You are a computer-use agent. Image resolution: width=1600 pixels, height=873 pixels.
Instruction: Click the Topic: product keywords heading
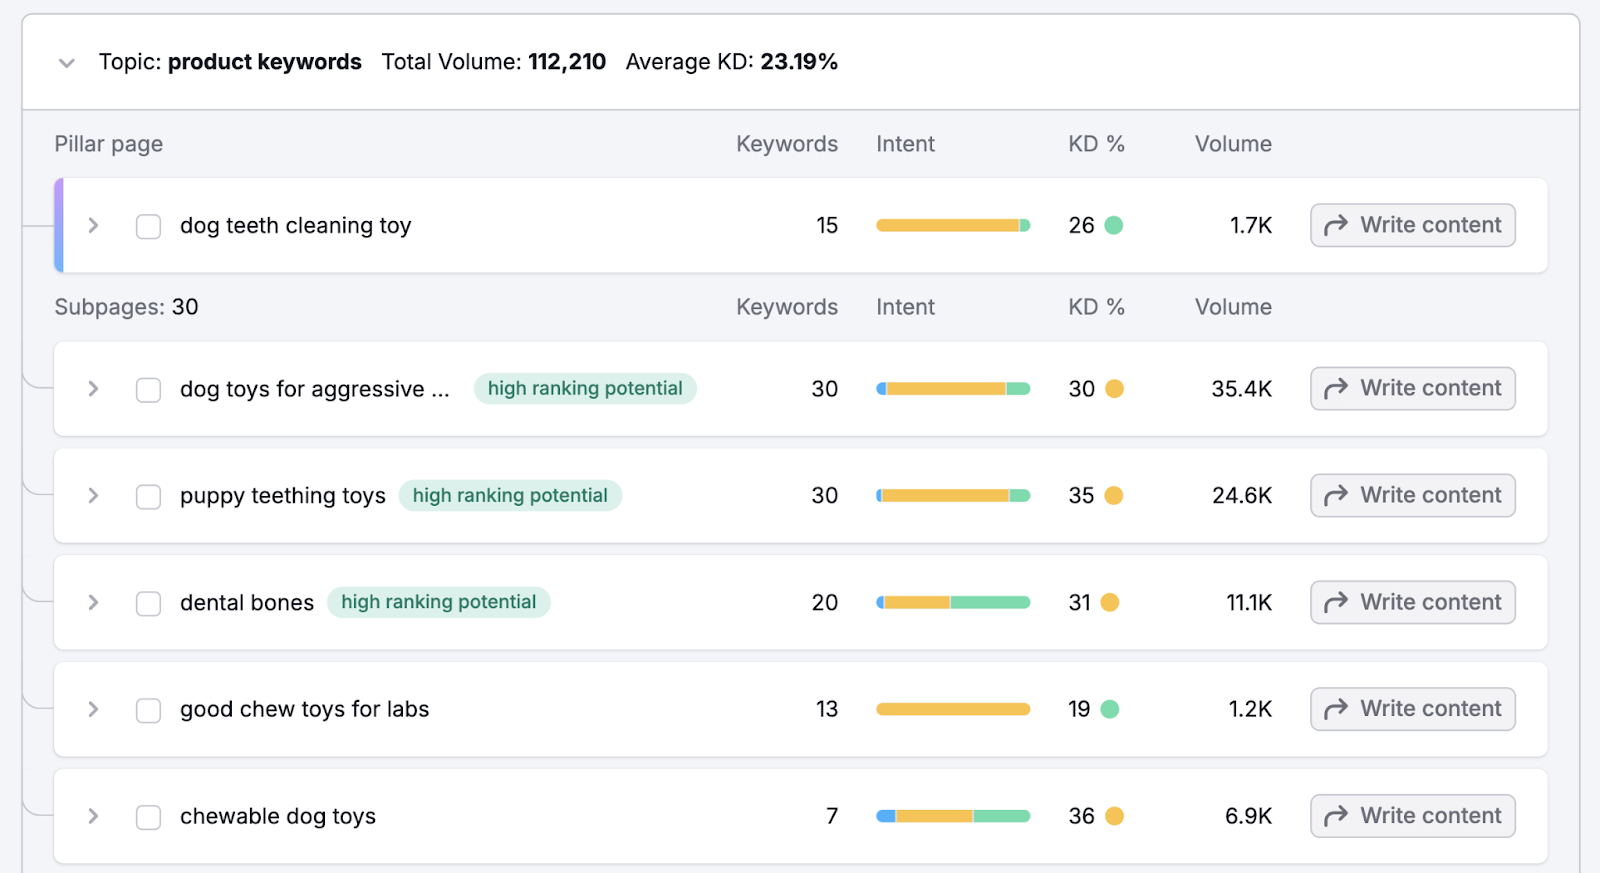[x=230, y=62]
